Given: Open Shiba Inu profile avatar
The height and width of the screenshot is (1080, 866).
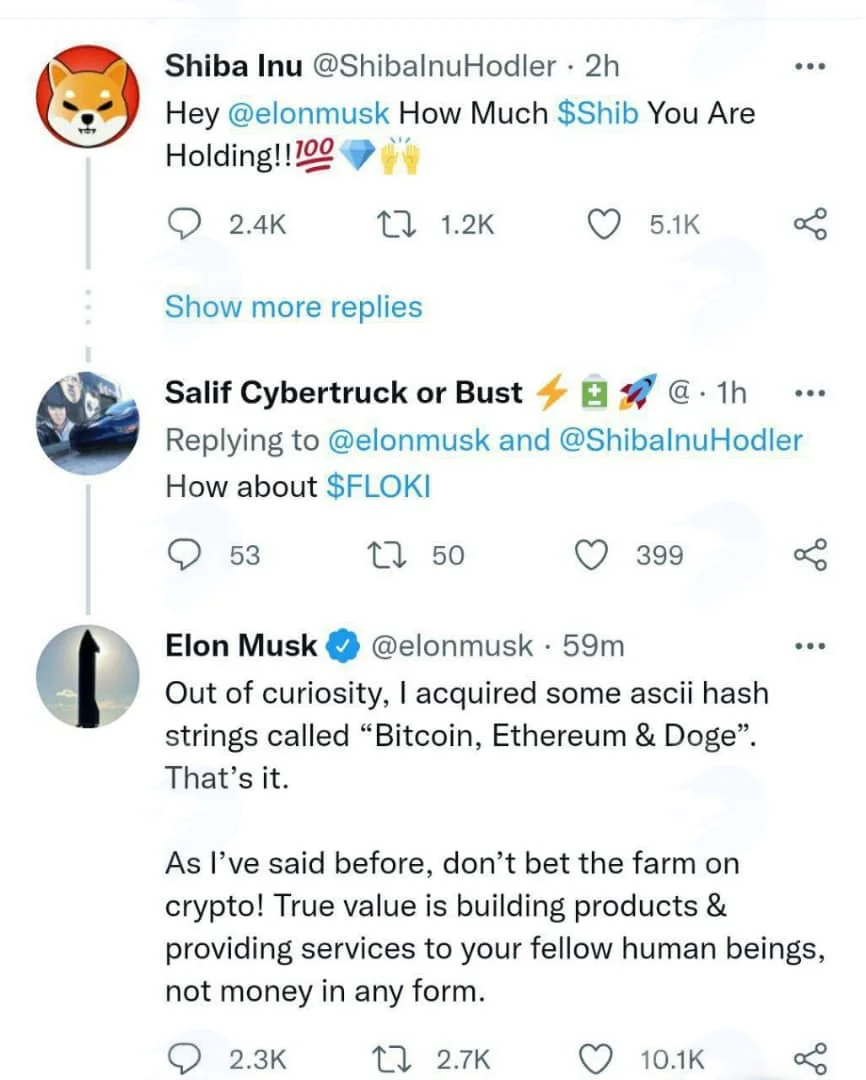Looking at the screenshot, I should [x=88, y=96].
